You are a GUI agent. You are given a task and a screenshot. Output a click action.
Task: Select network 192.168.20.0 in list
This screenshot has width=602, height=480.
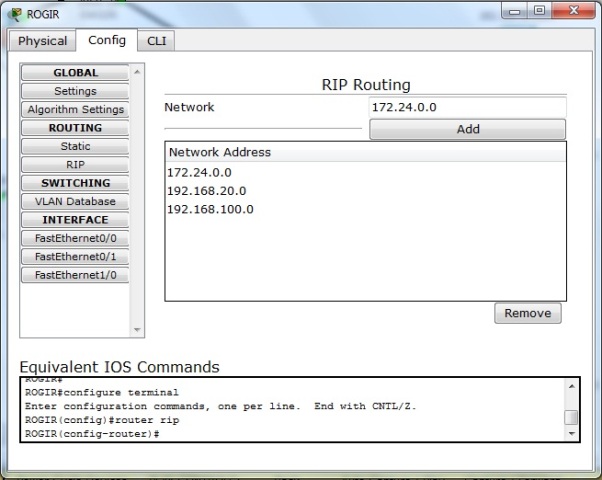click(x=207, y=191)
